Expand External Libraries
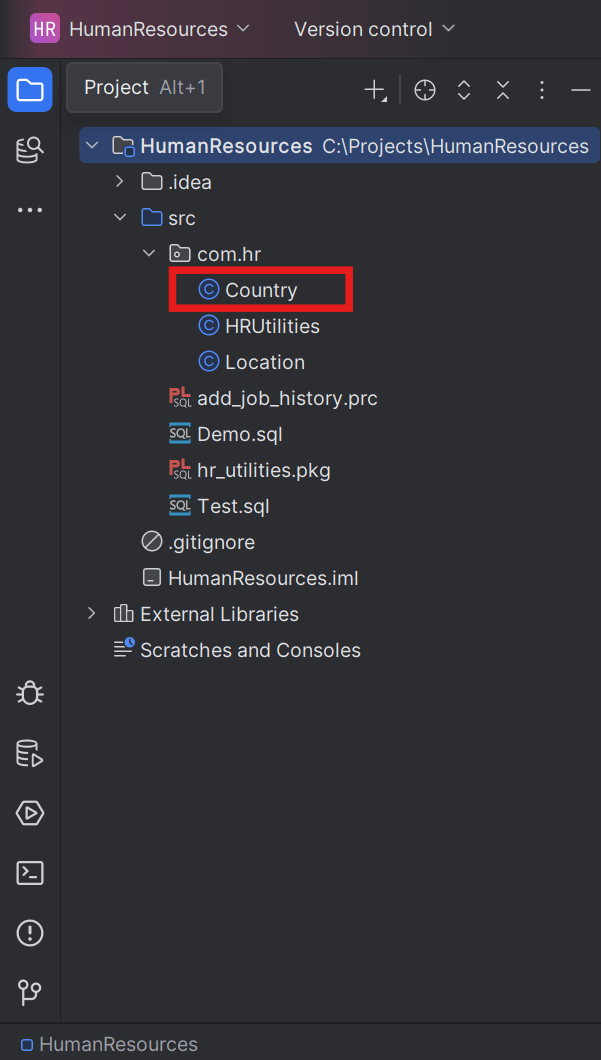 coord(91,613)
